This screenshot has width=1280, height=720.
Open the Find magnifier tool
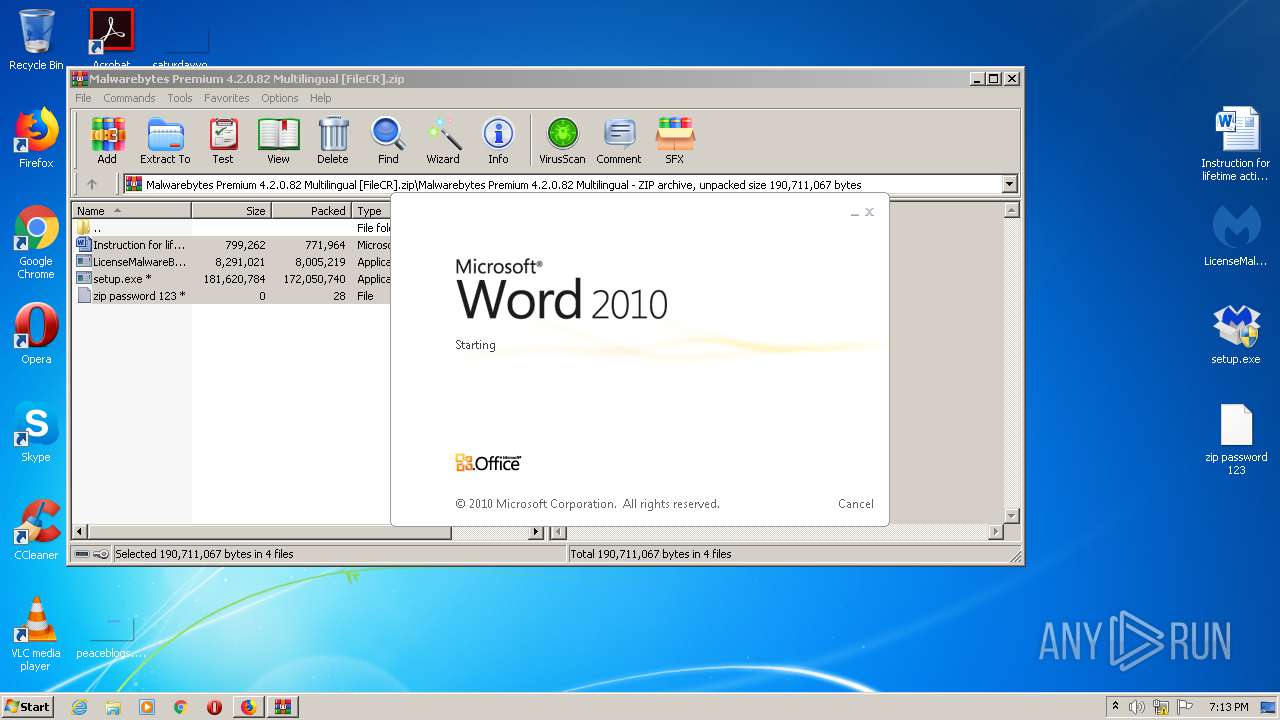(388, 140)
